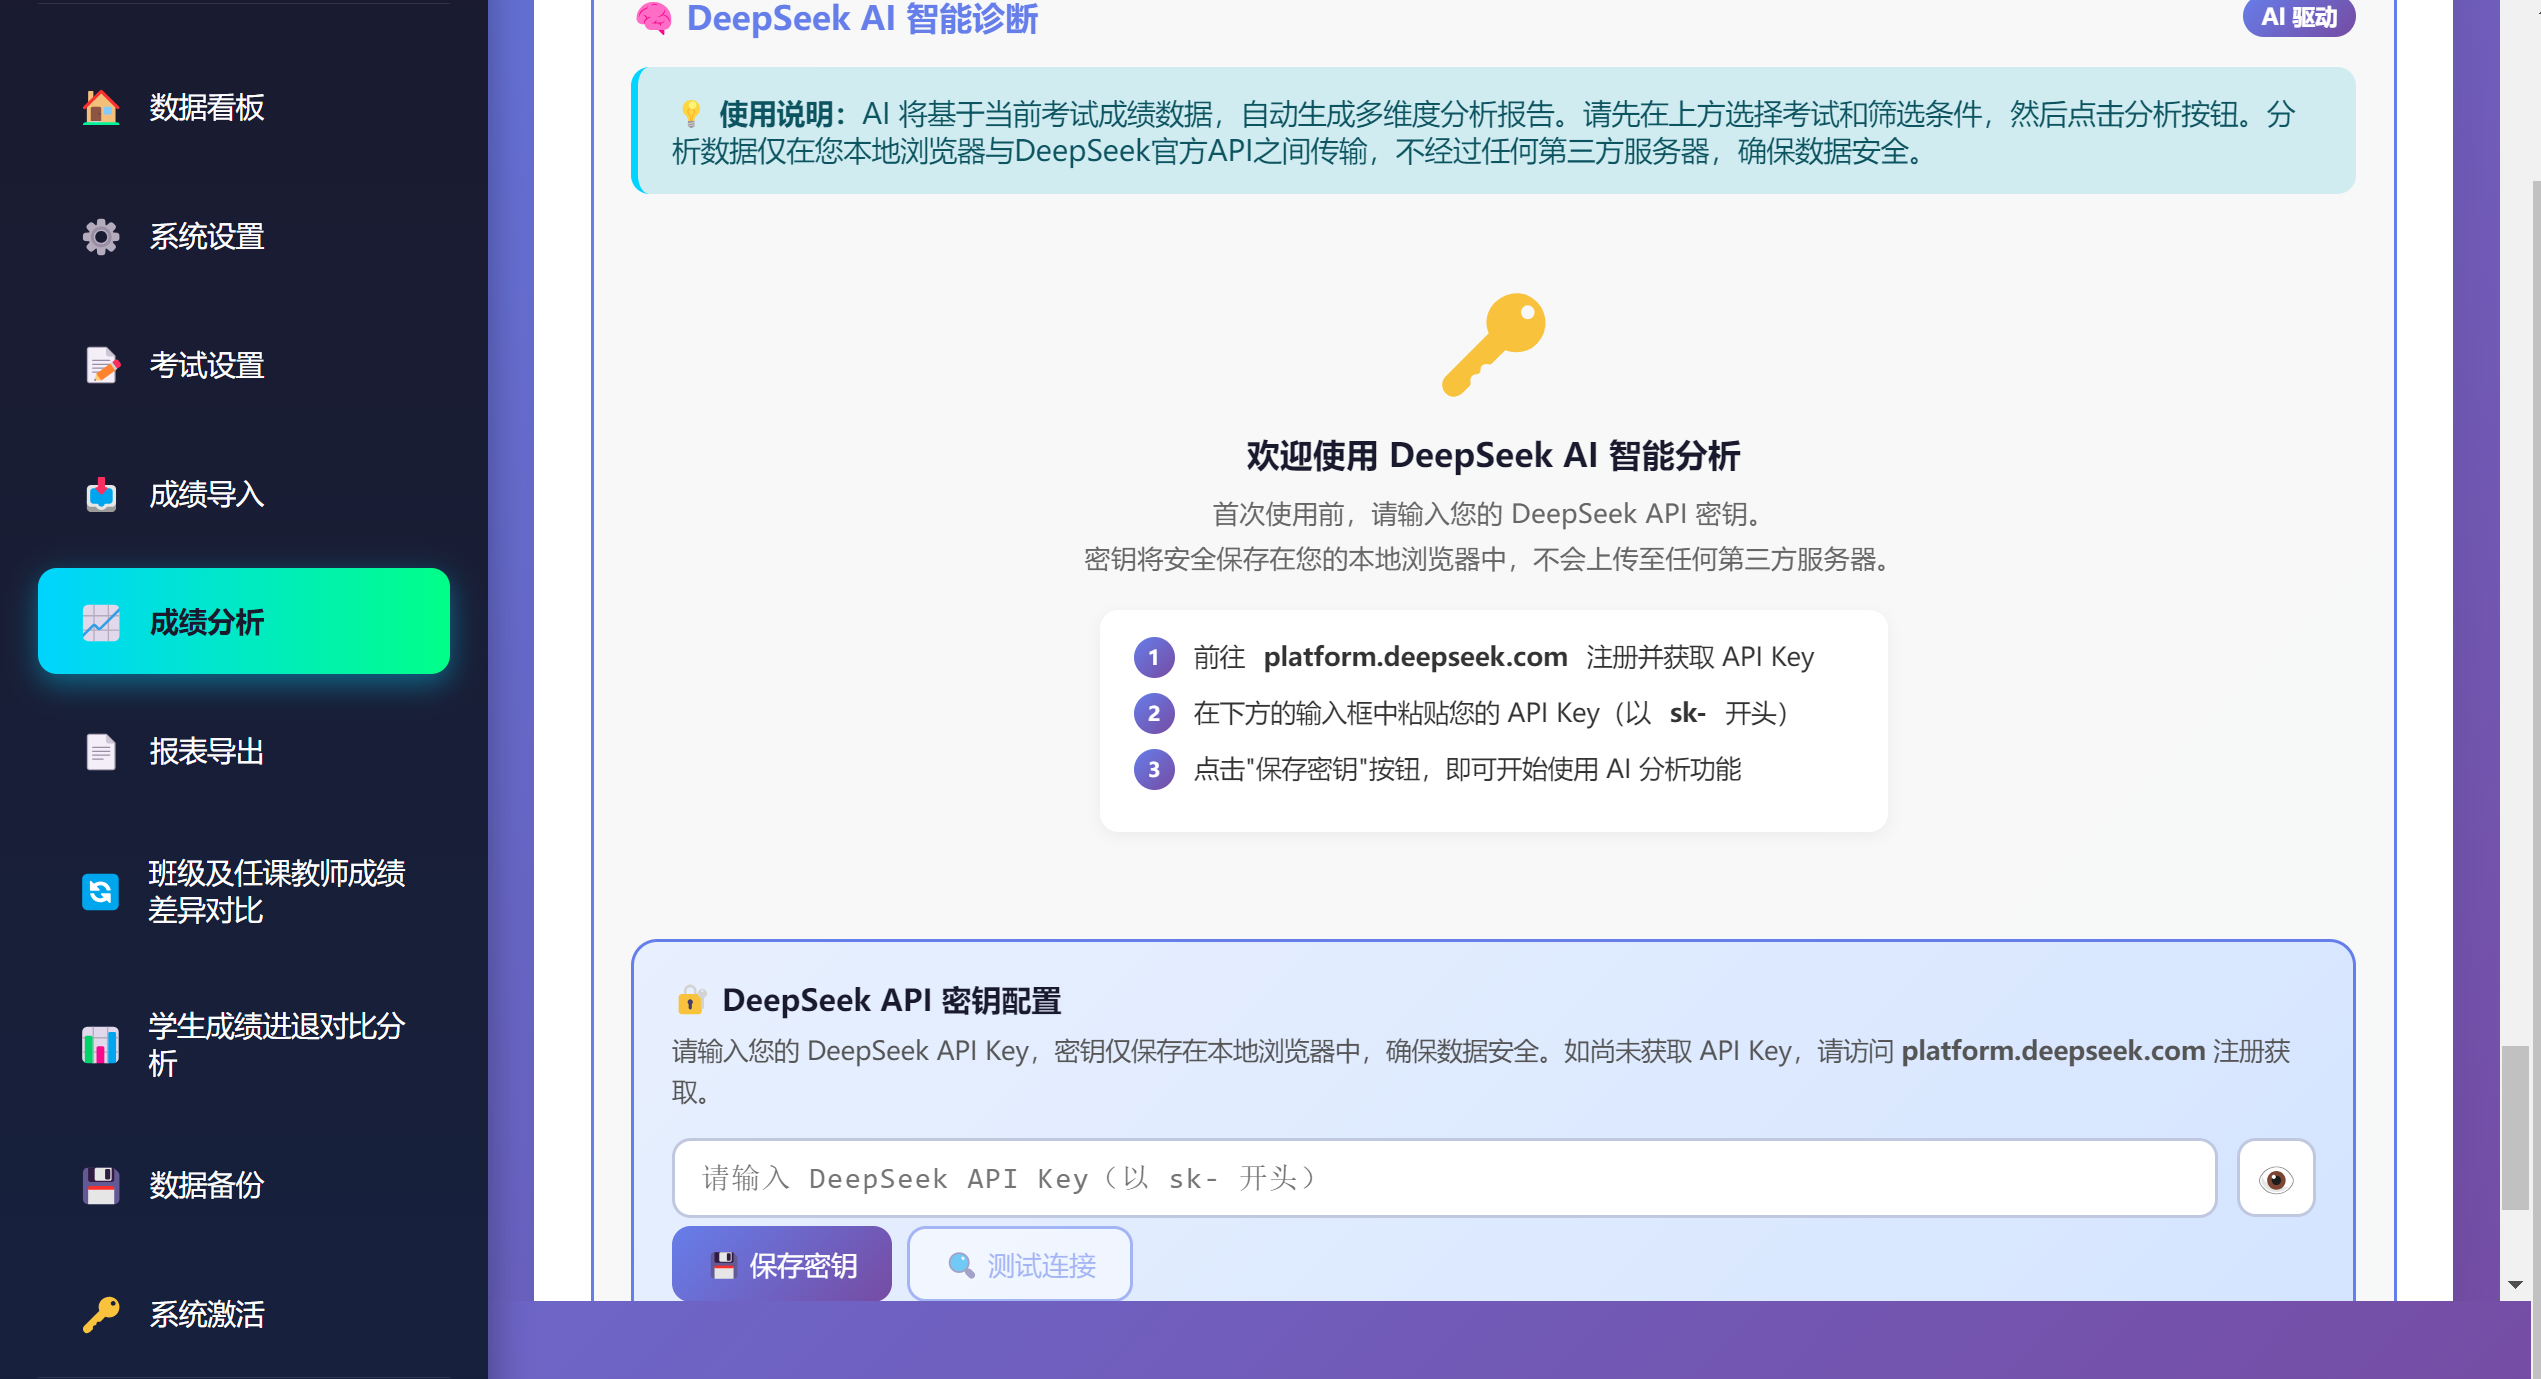
Task: Click the gear icon beside 系统设置
Action: (101, 237)
